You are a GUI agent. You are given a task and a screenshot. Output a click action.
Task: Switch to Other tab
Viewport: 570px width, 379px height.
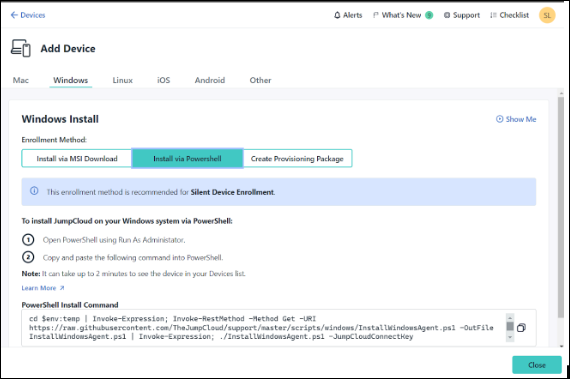point(260,80)
